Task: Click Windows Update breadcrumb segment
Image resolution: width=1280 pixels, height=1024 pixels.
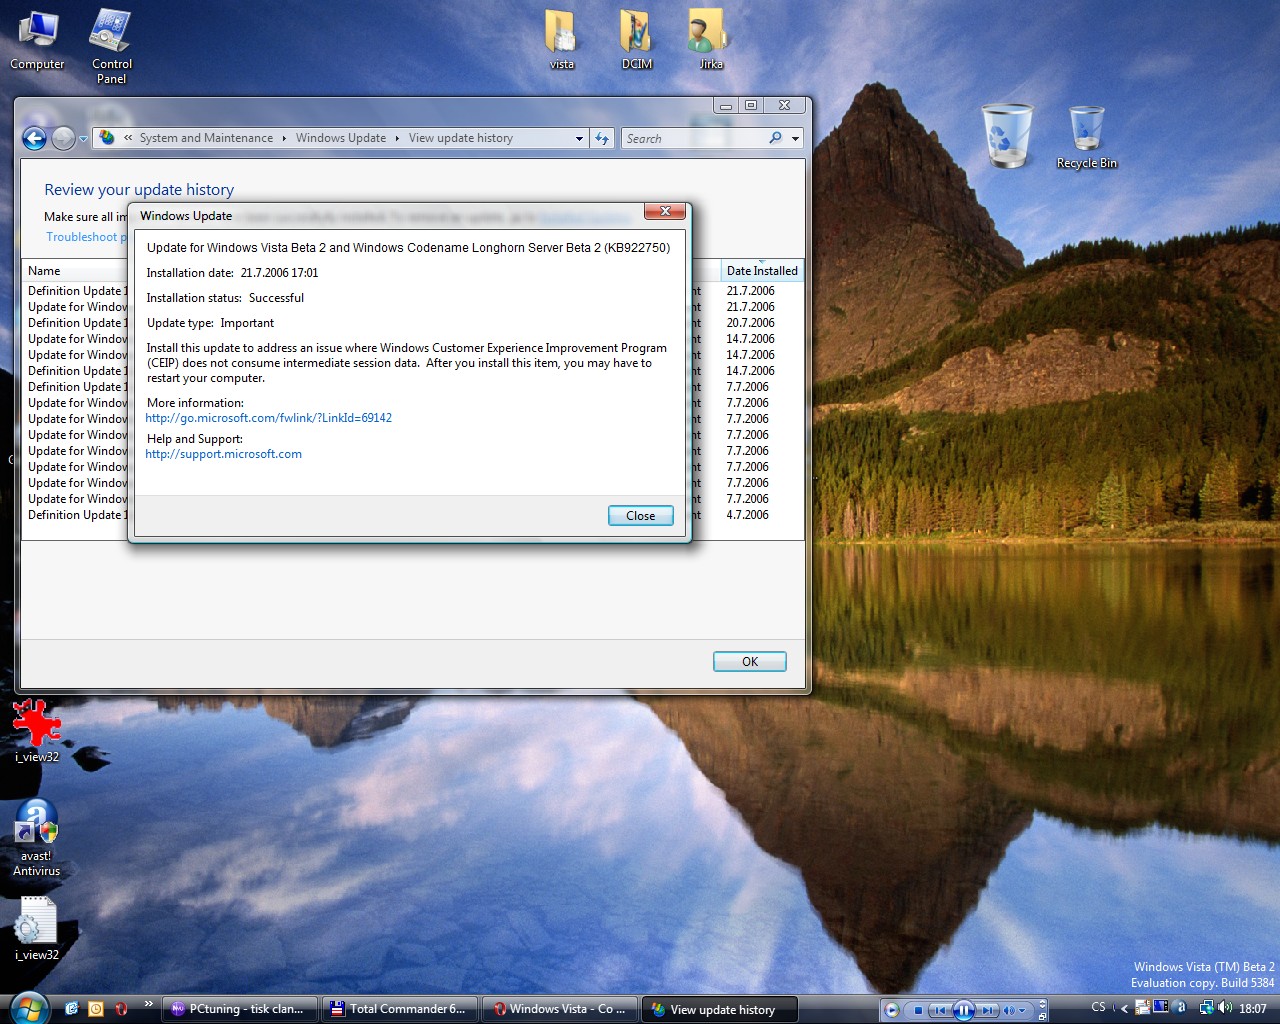Action: (x=341, y=138)
